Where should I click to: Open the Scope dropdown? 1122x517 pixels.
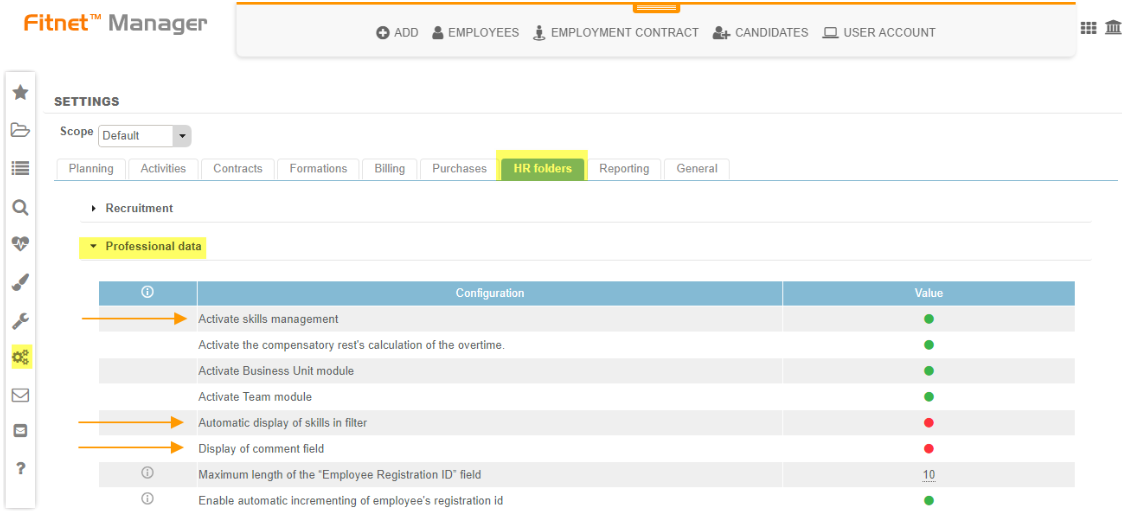click(x=145, y=136)
